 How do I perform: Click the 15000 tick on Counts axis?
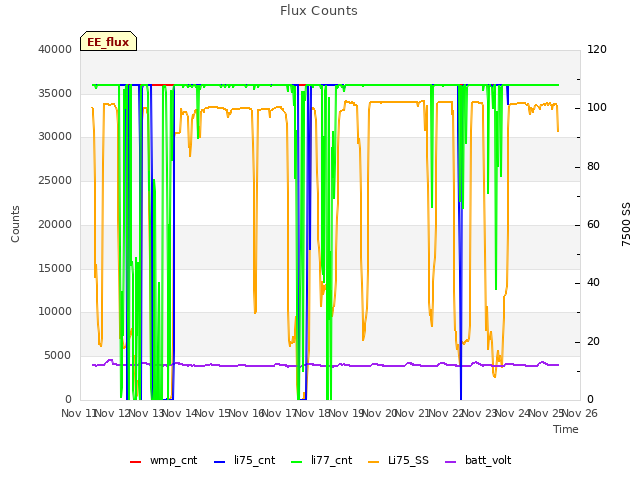[55, 268]
